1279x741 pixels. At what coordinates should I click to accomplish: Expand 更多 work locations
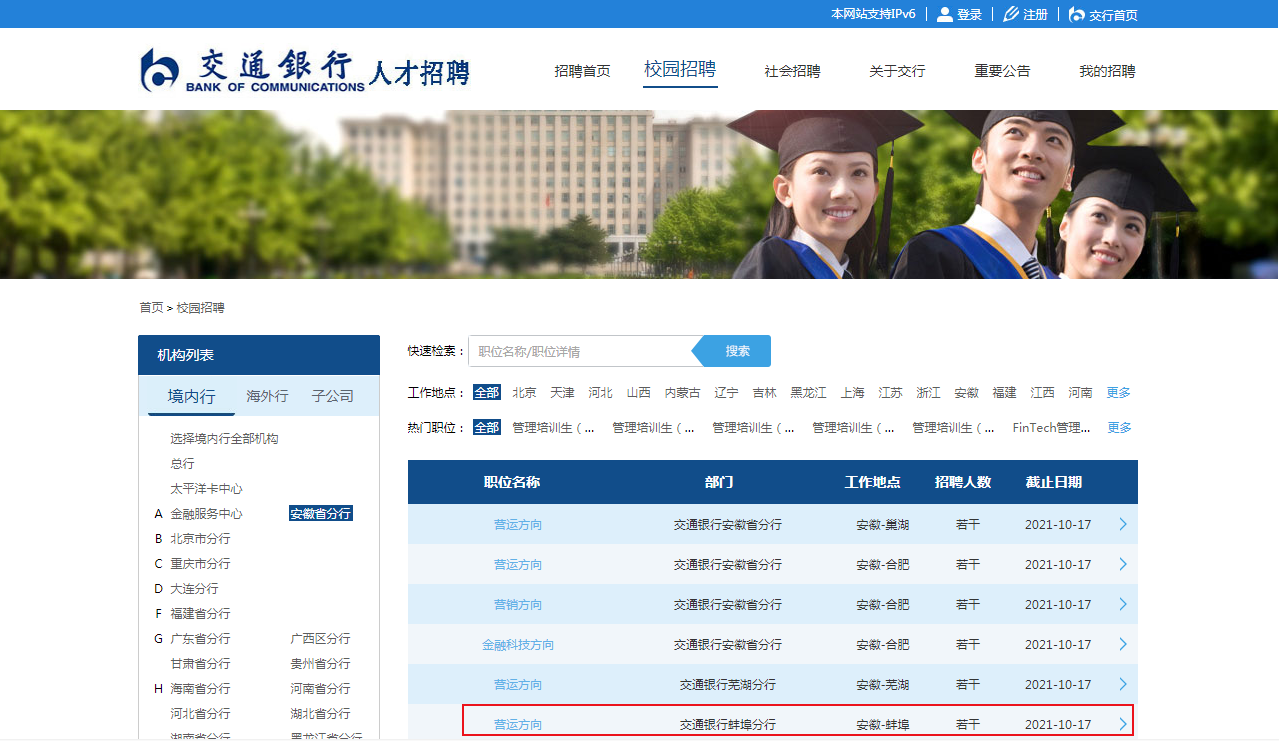click(1118, 393)
